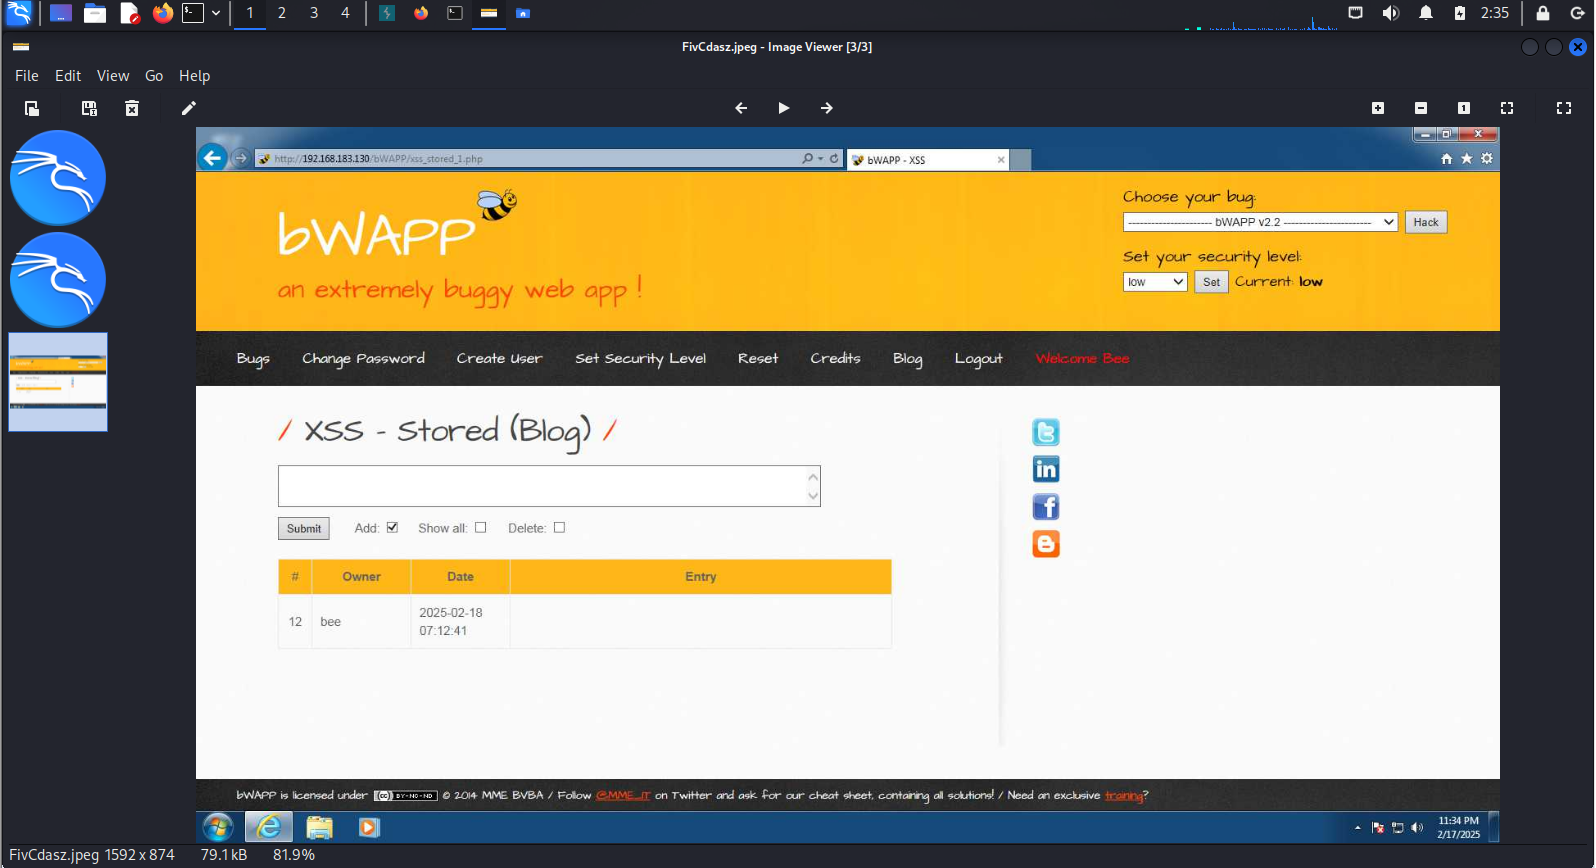1596x868 pixels.
Task: Click the Blogger icon in the bWAPP image
Action: tap(1046, 544)
